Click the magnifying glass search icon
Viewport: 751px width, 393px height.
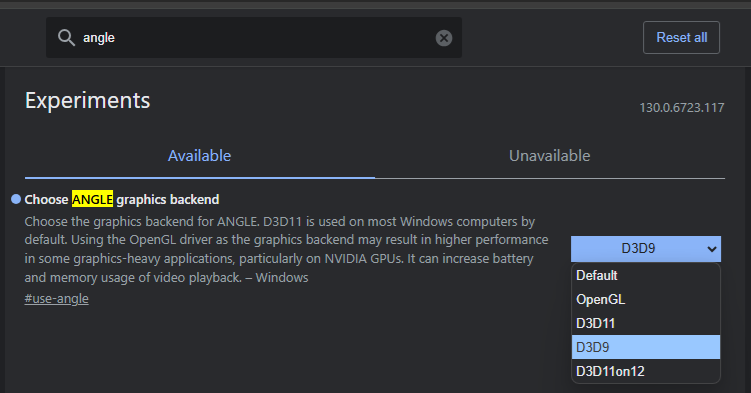[66, 37]
